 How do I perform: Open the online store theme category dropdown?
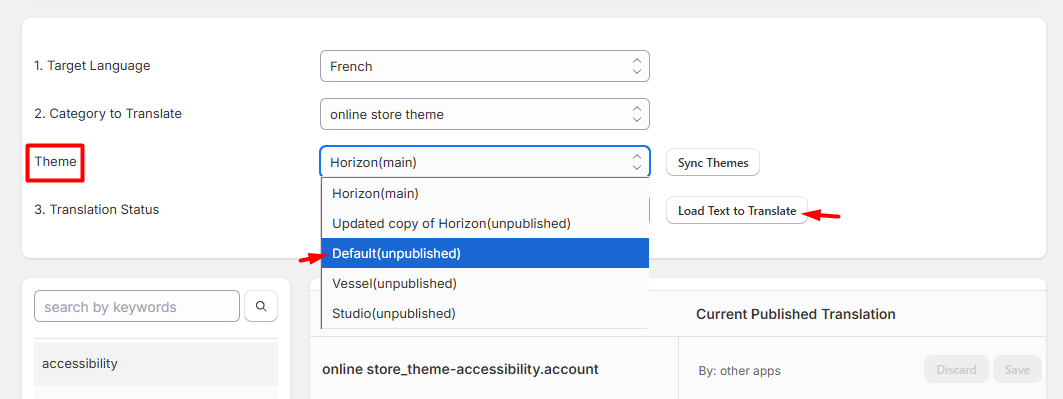click(x=485, y=114)
